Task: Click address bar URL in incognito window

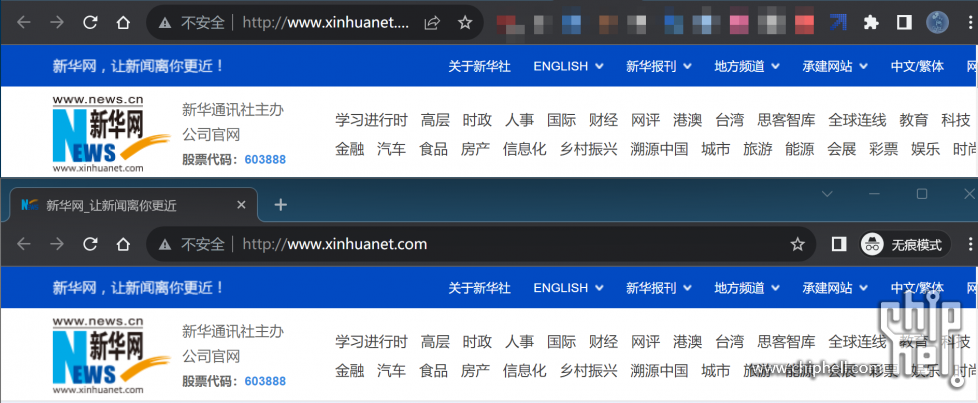Action: (x=334, y=244)
